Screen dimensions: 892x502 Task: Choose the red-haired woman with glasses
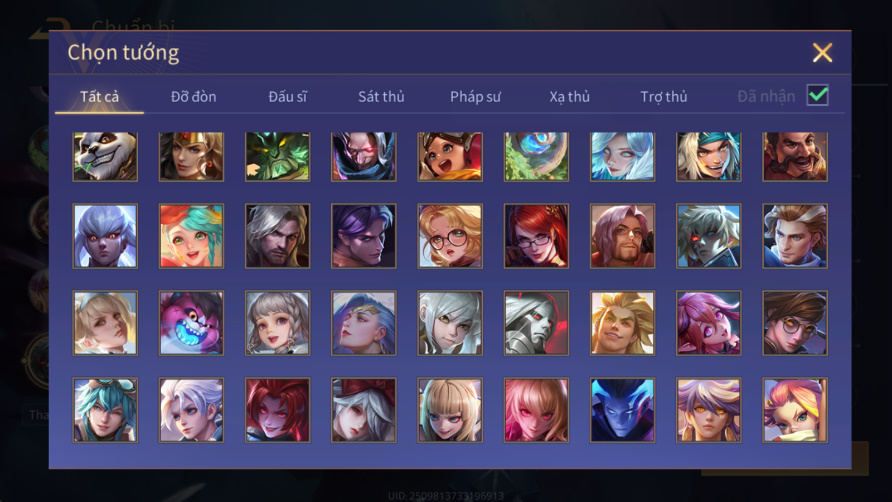tap(536, 236)
